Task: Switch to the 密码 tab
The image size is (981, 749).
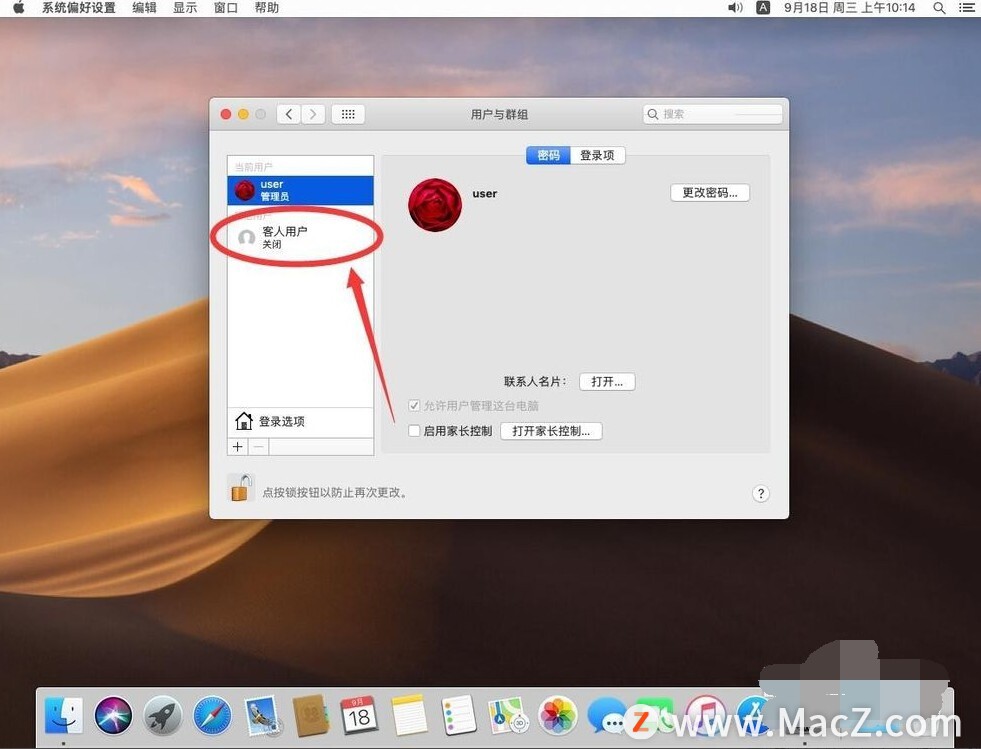Action: [x=548, y=155]
